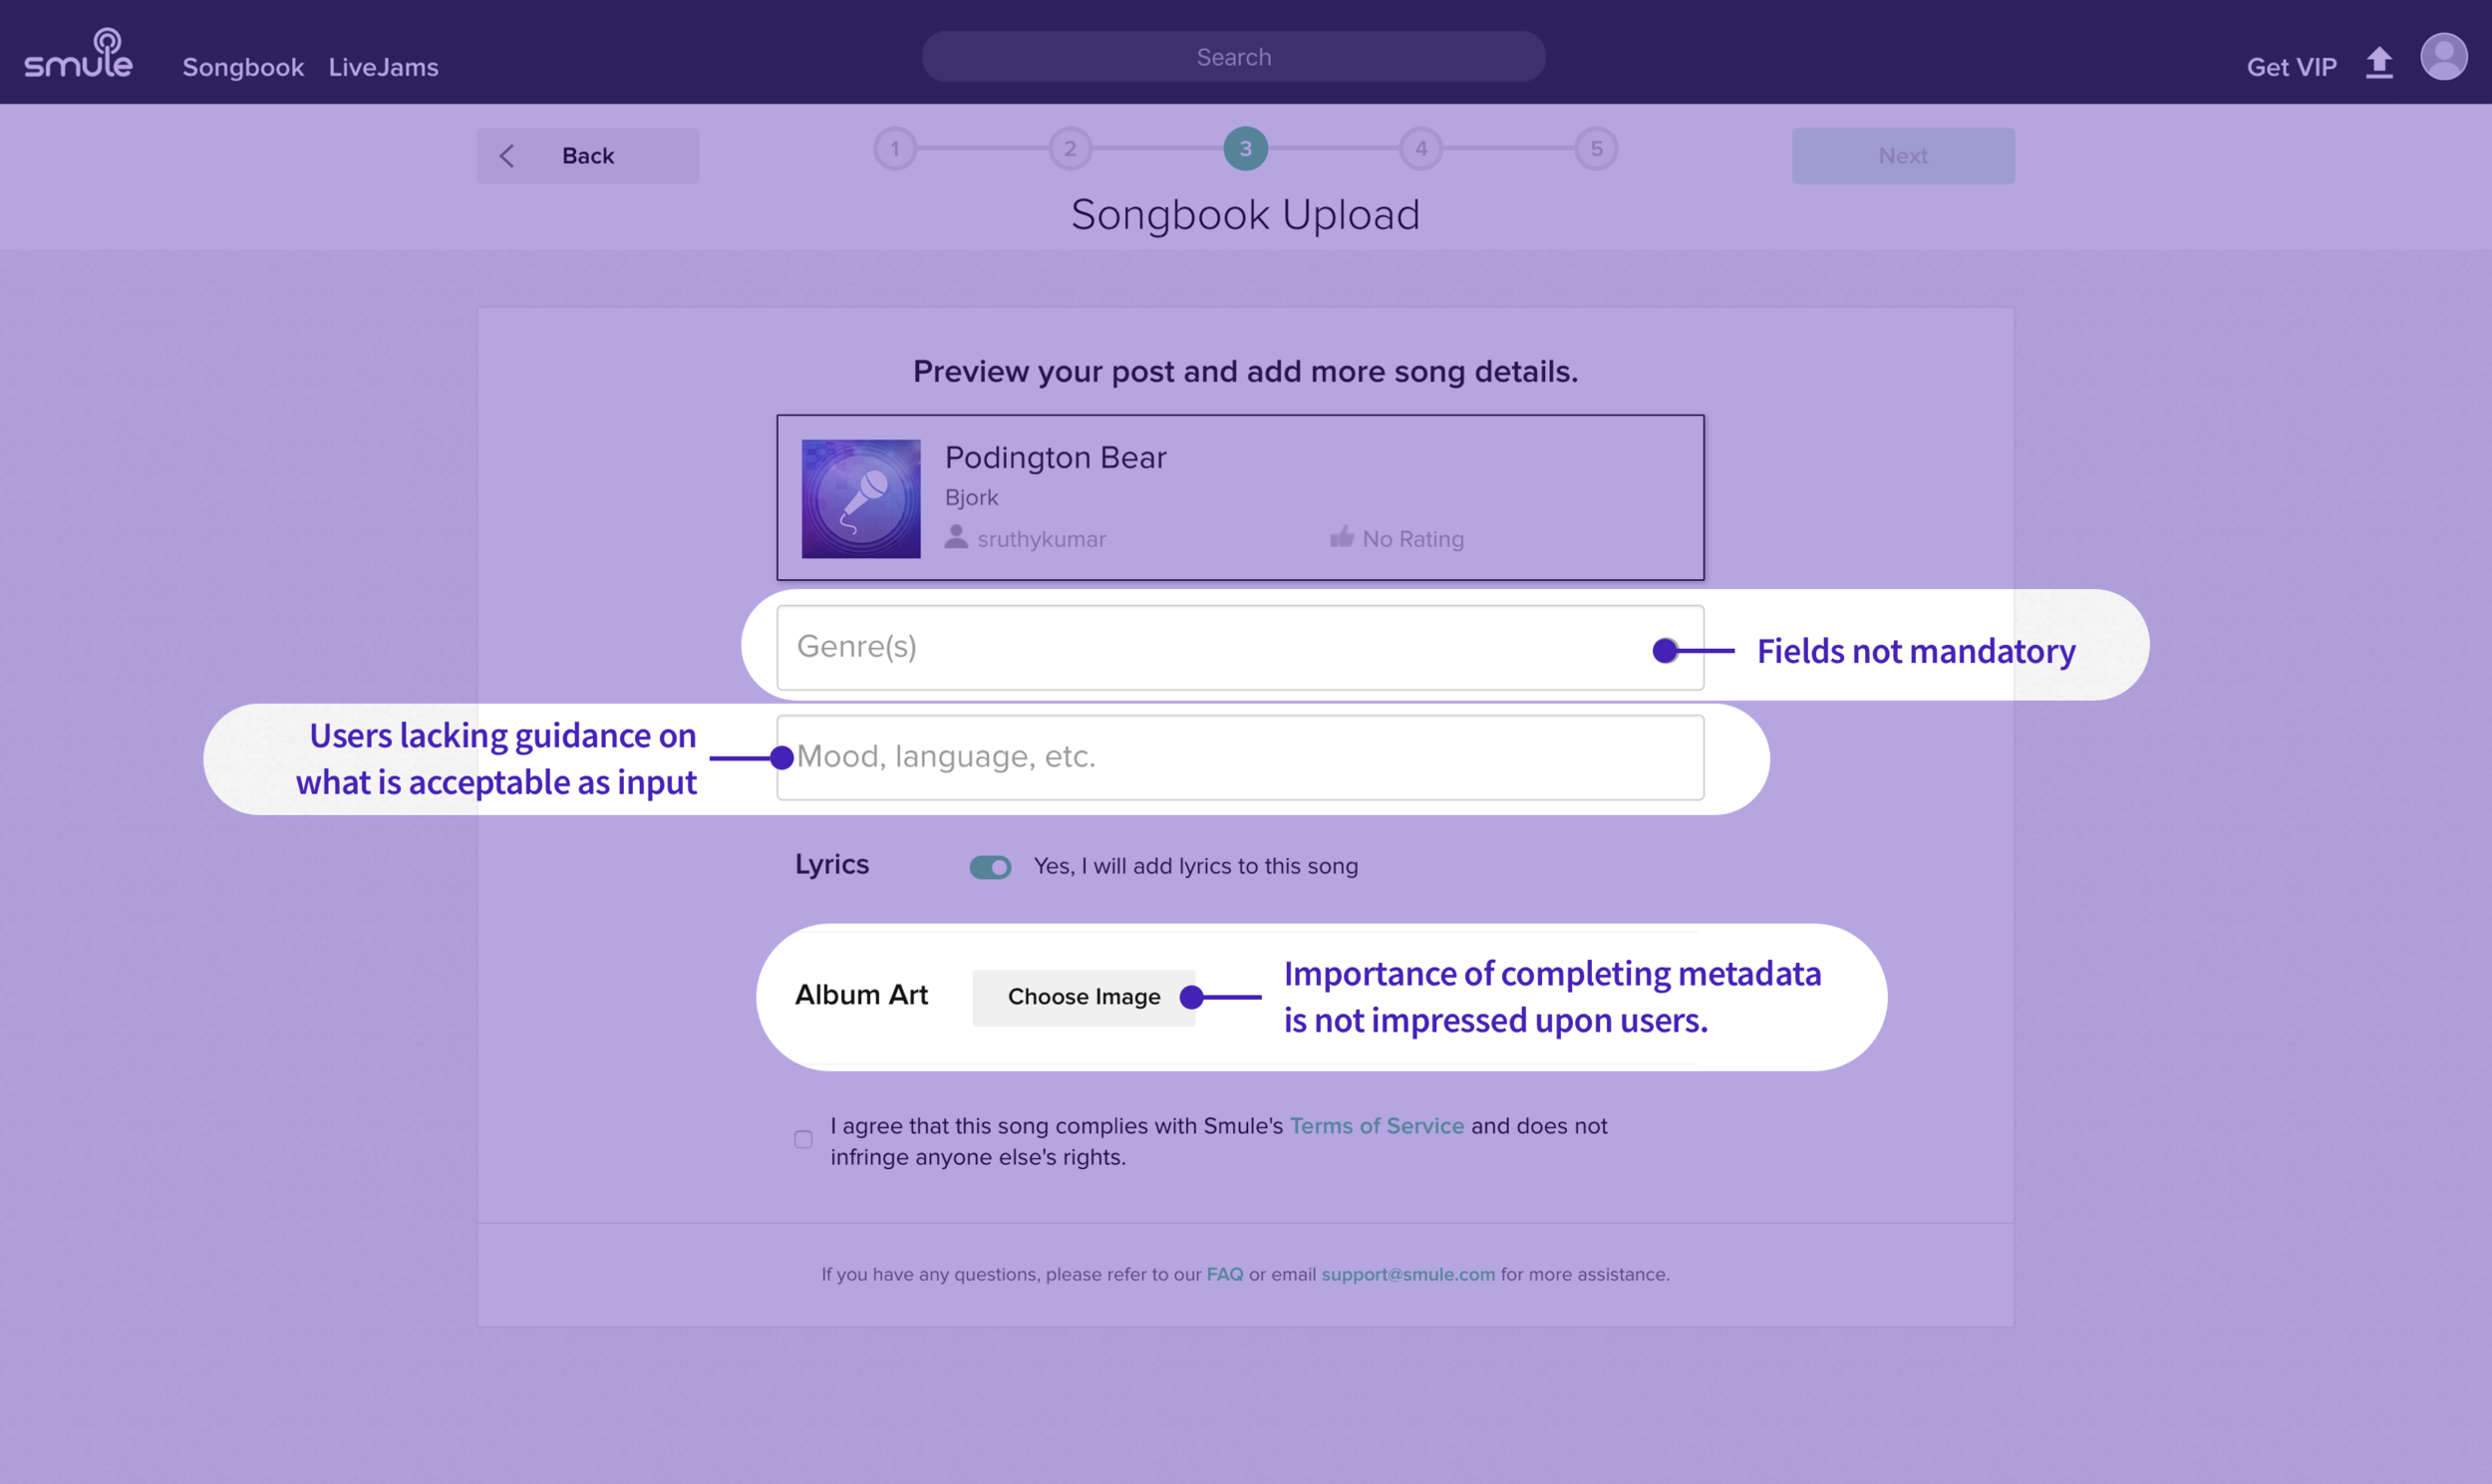This screenshot has width=2492, height=1484.
Task: Click into the Genre(s) field
Action: (1241, 648)
